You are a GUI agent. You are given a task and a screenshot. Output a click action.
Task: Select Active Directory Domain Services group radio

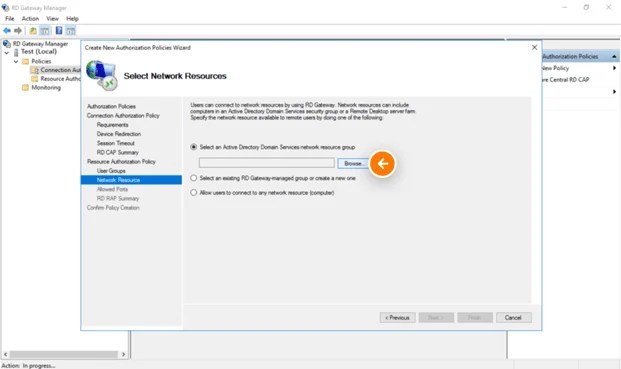coord(194,147)
